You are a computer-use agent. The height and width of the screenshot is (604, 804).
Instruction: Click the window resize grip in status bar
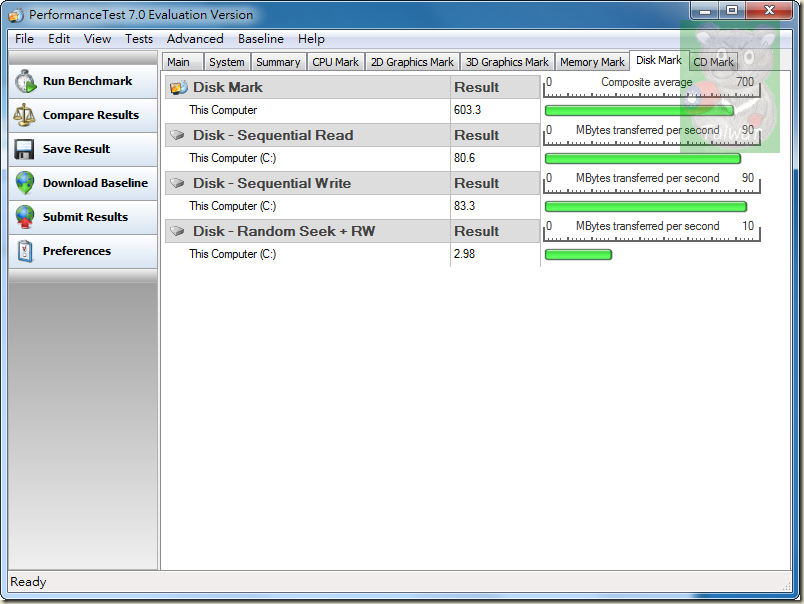click(x=786, y=585)
